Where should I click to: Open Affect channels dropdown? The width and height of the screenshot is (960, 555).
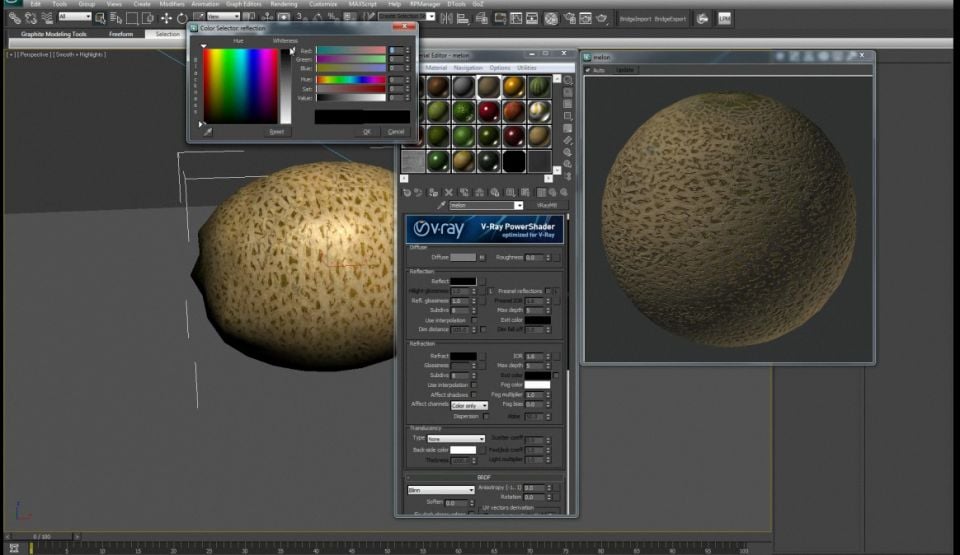coord(469,406)
